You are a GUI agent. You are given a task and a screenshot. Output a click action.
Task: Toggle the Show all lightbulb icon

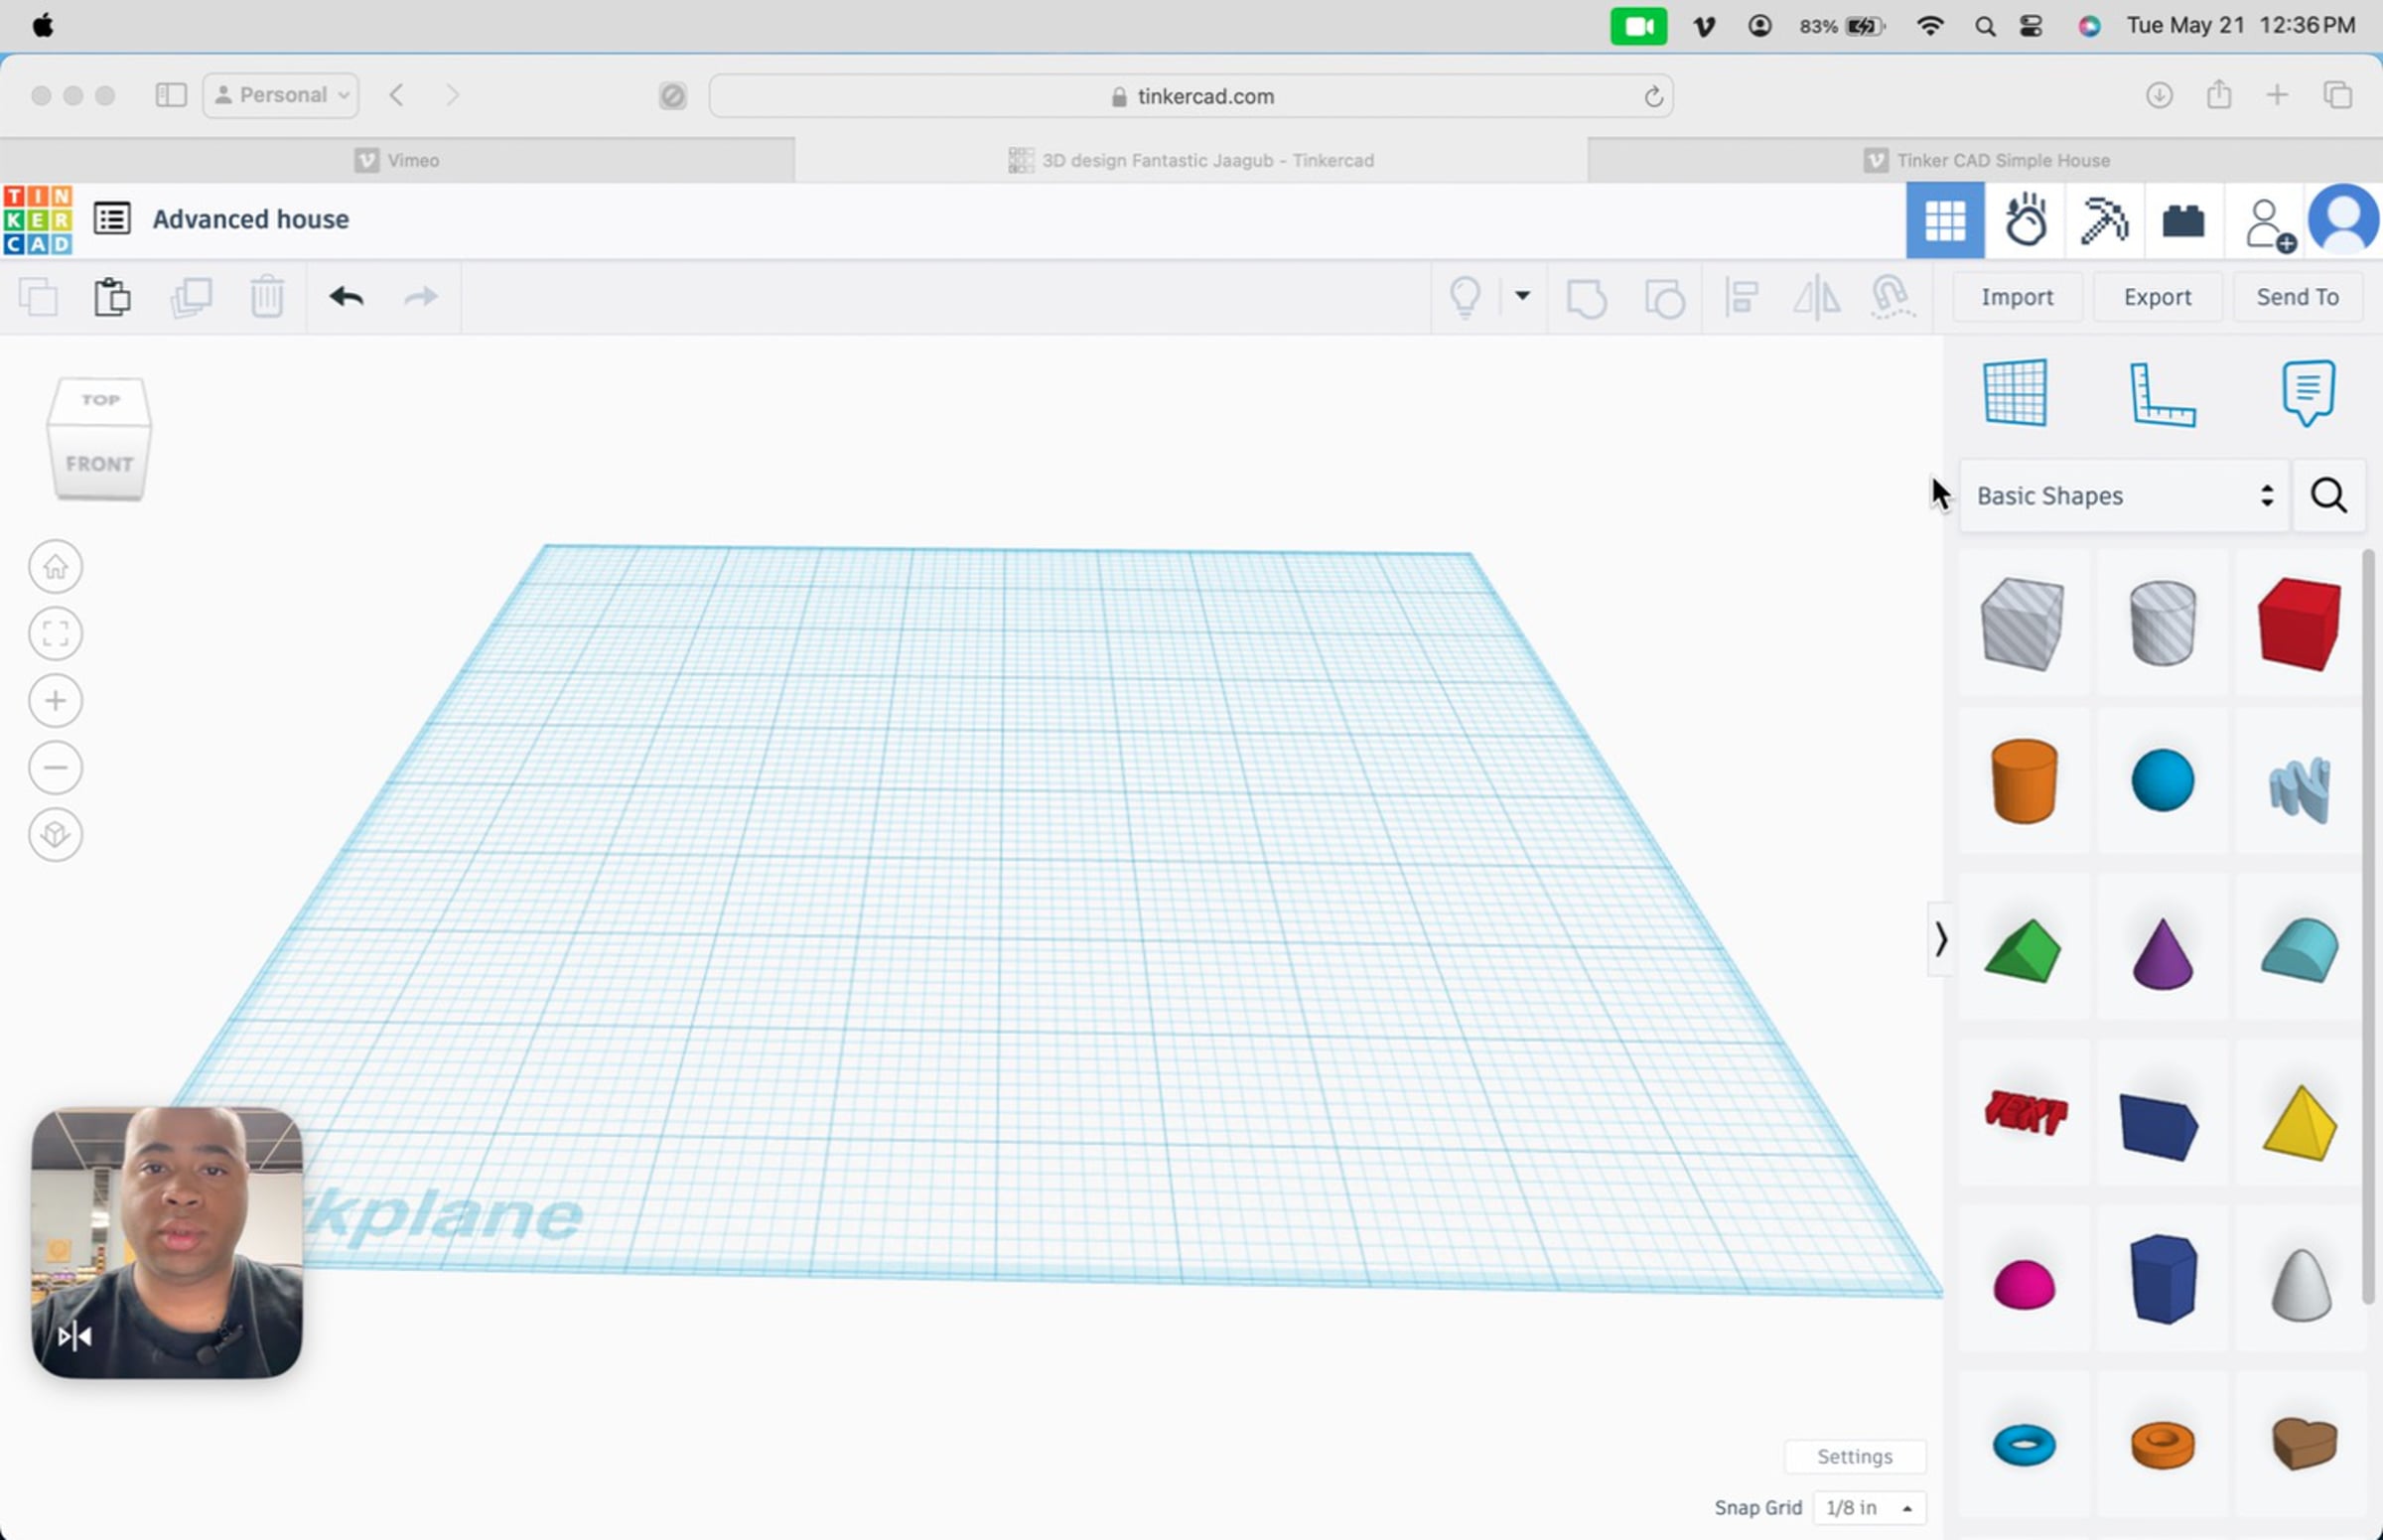(1465, 297)
